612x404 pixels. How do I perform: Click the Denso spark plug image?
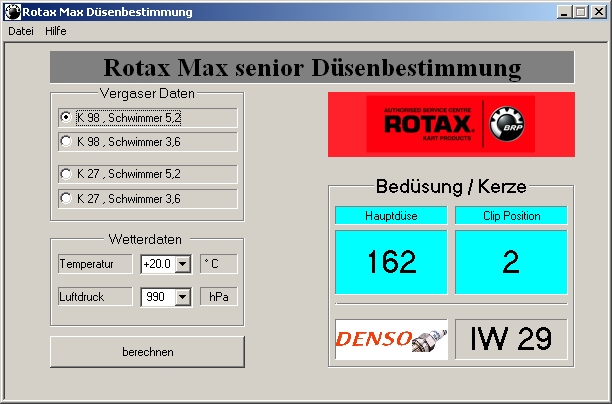391,339
